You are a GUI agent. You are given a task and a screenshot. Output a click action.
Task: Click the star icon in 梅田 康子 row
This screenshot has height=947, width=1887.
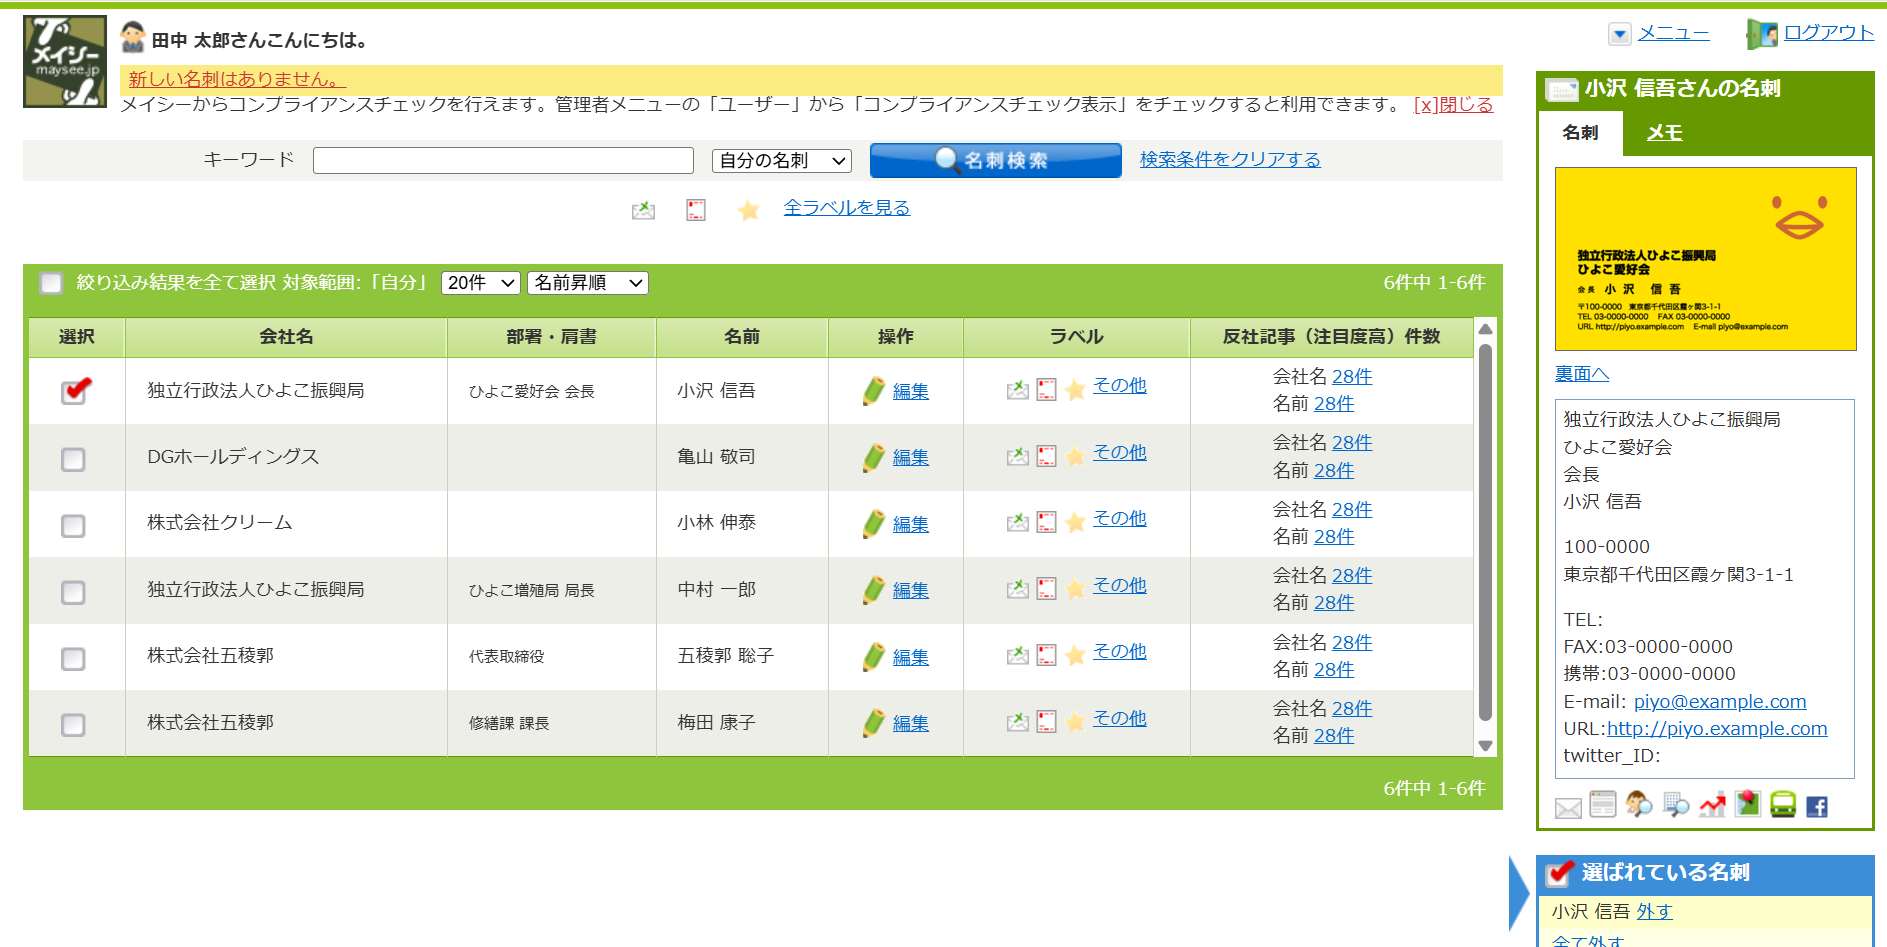pyautogui.click(x=1075, y=722)
